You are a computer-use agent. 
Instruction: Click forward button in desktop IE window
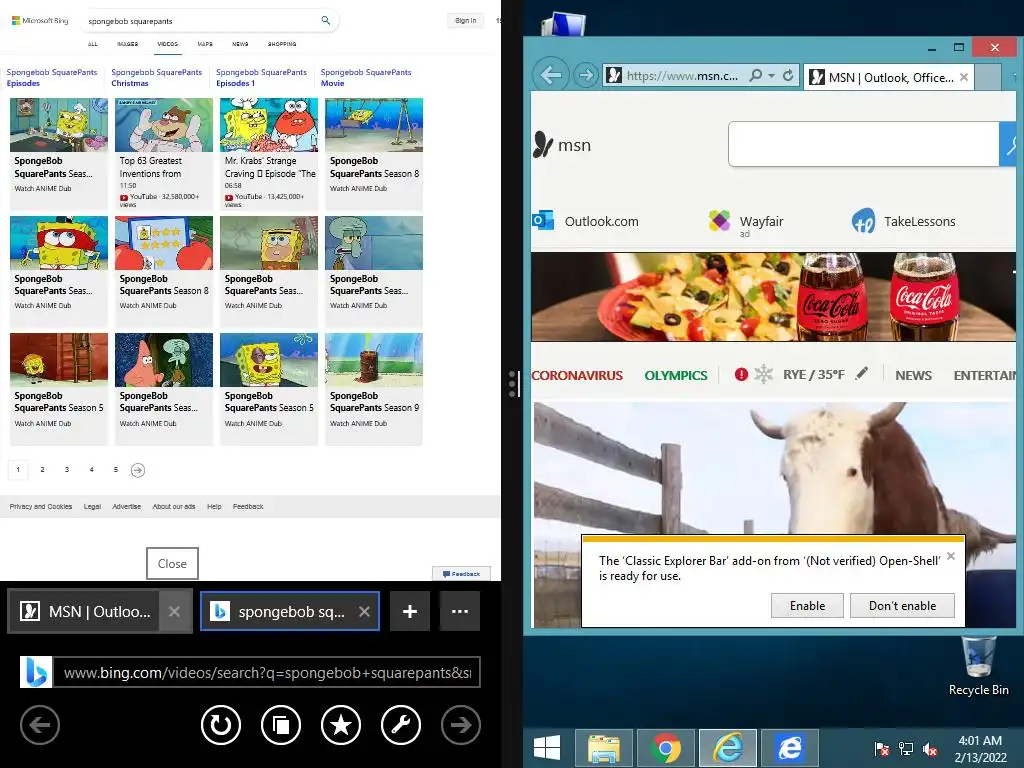pyautogui.click(x=586, y=75)
